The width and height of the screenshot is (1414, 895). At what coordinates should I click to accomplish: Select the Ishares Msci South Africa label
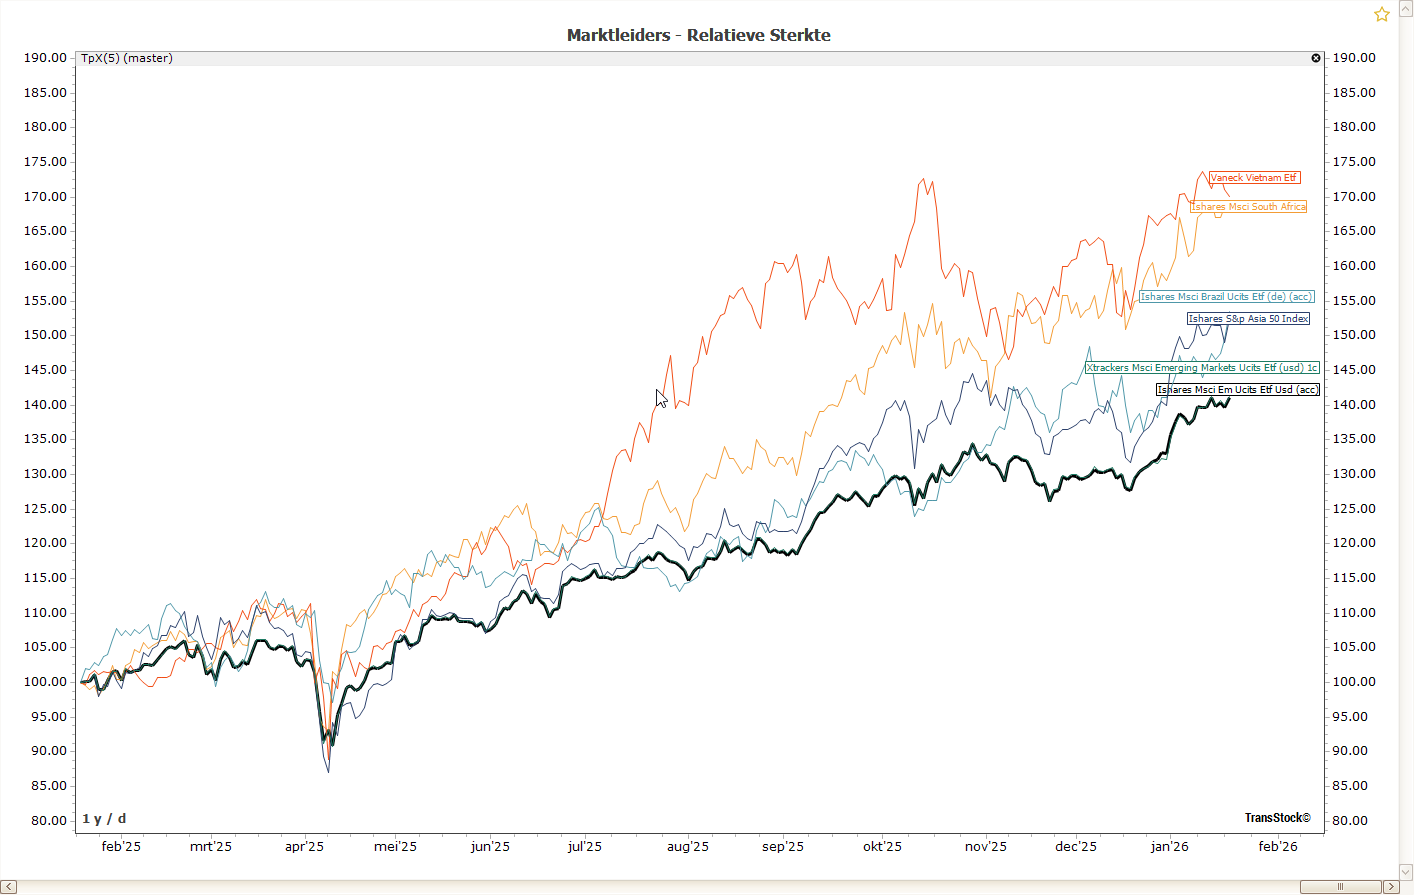pyautogui.click(x=1248, y=207)
